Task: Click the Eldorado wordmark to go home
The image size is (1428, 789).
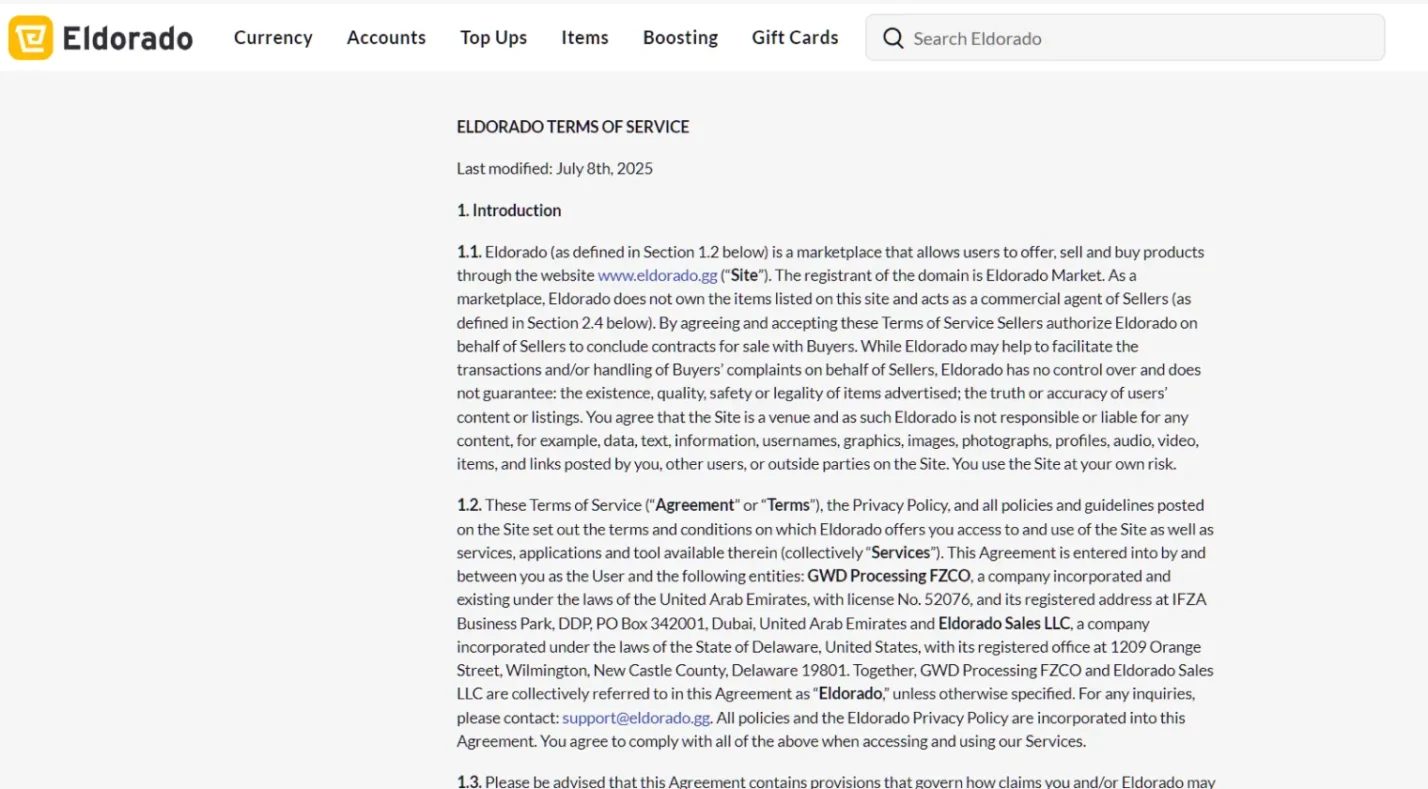Action: coord(127,38)
